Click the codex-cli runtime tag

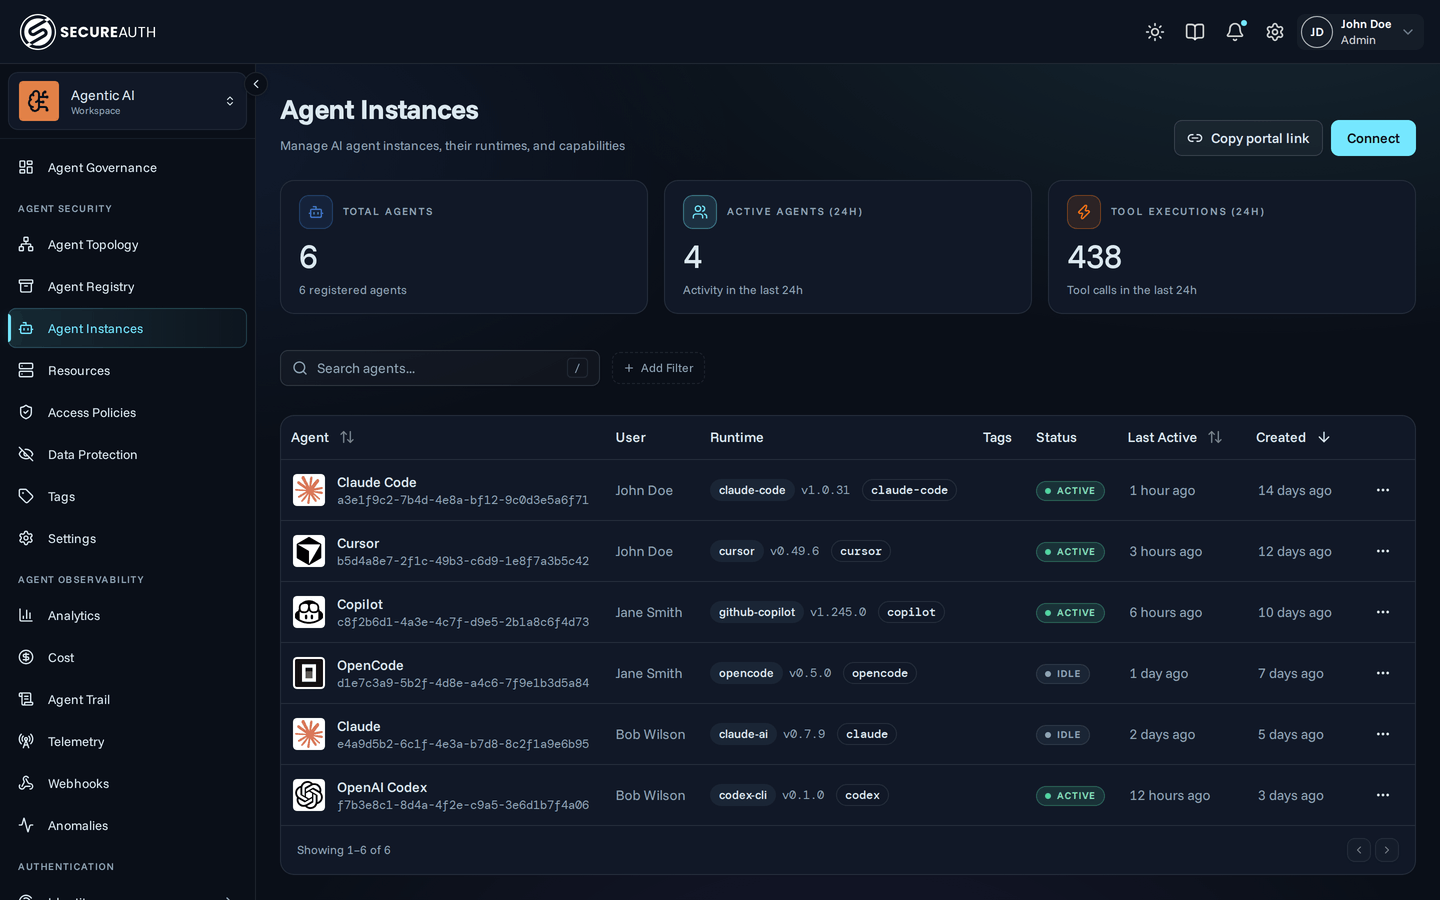pos(743,795)
